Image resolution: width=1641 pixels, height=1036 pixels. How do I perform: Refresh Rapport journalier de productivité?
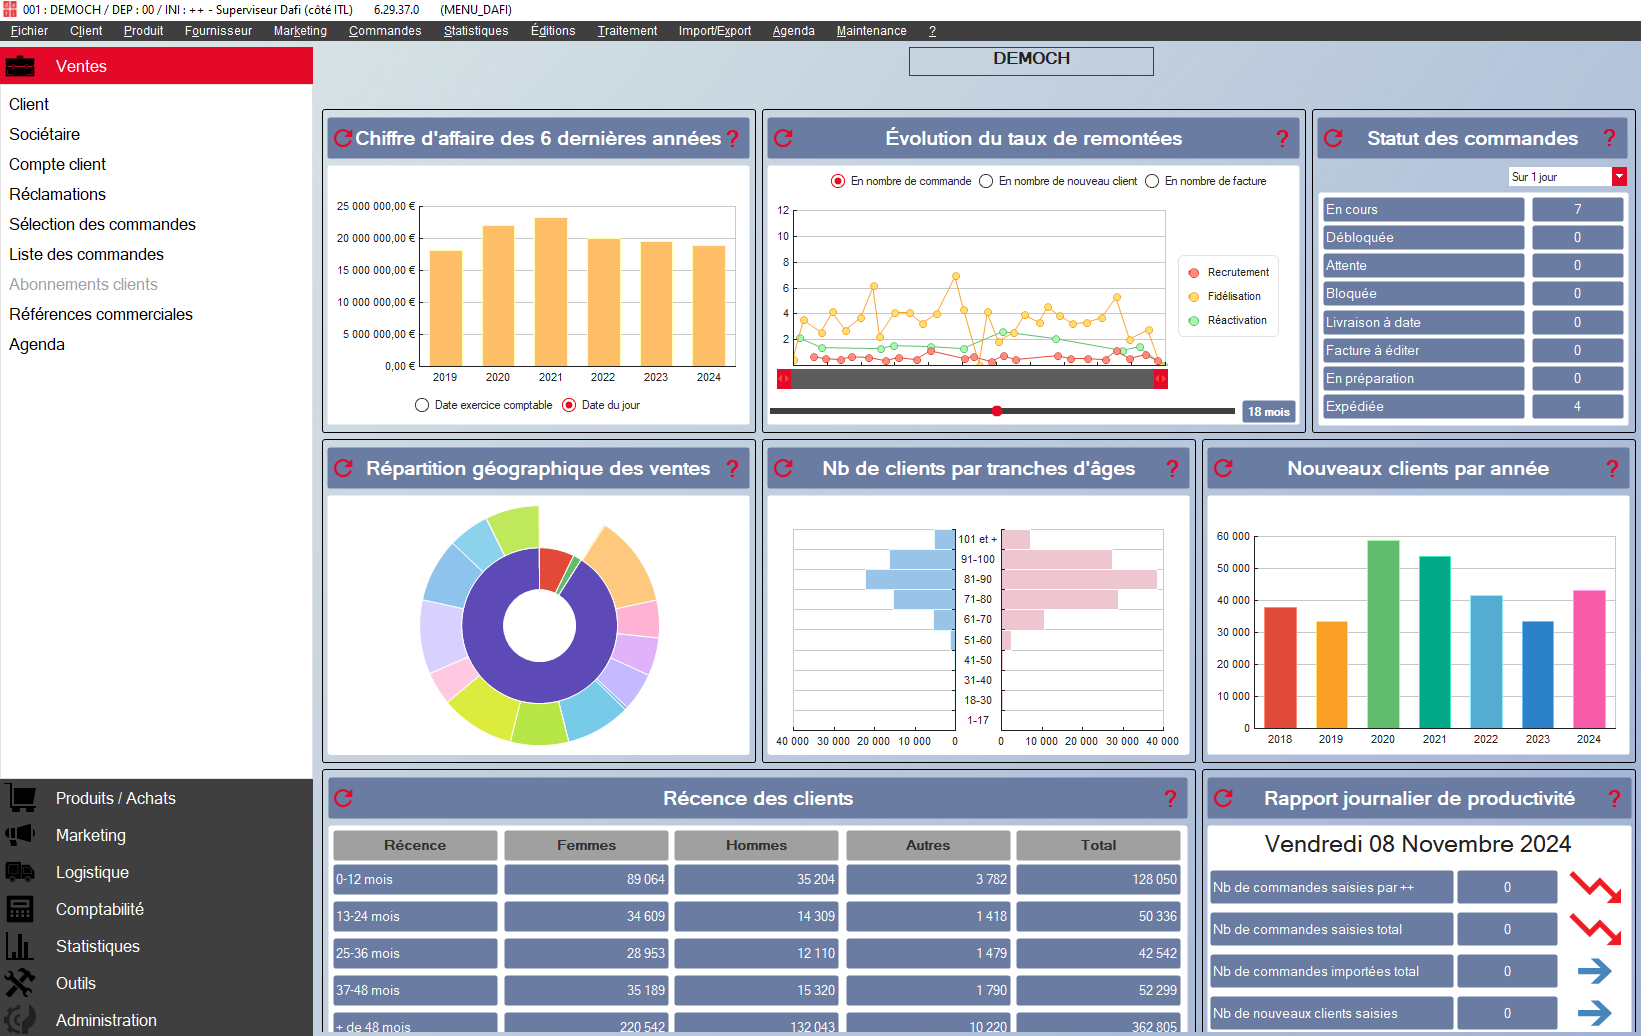pyautogui.click(x=1223, y=799)
